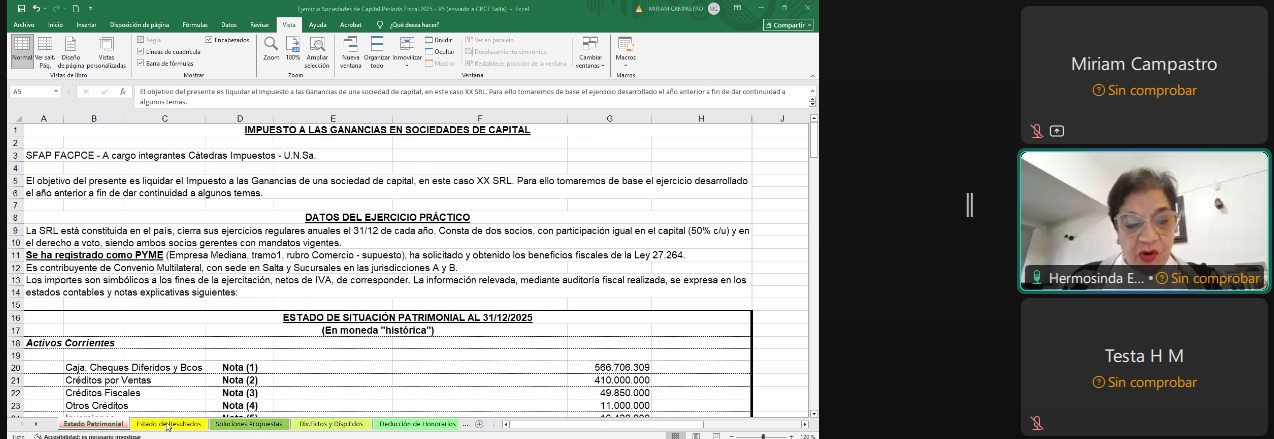1274x439 pixels.
Task: Switch to the Estado de Resultados sheet
Action: (169, 424)
